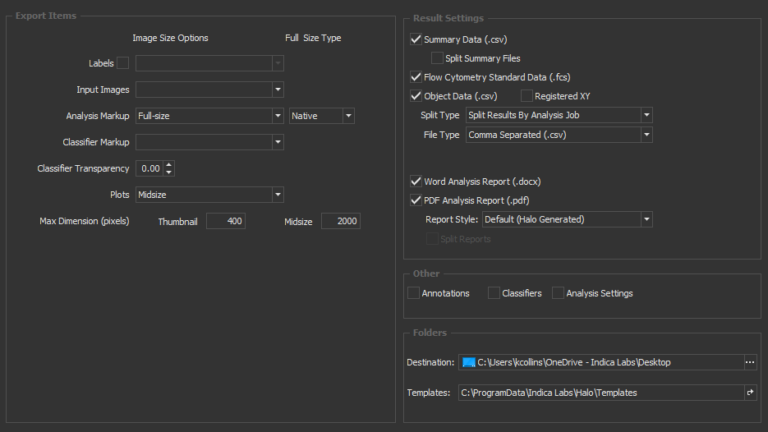
Task: Enable the Registered XY checkbox
Action: click(527, 96)
